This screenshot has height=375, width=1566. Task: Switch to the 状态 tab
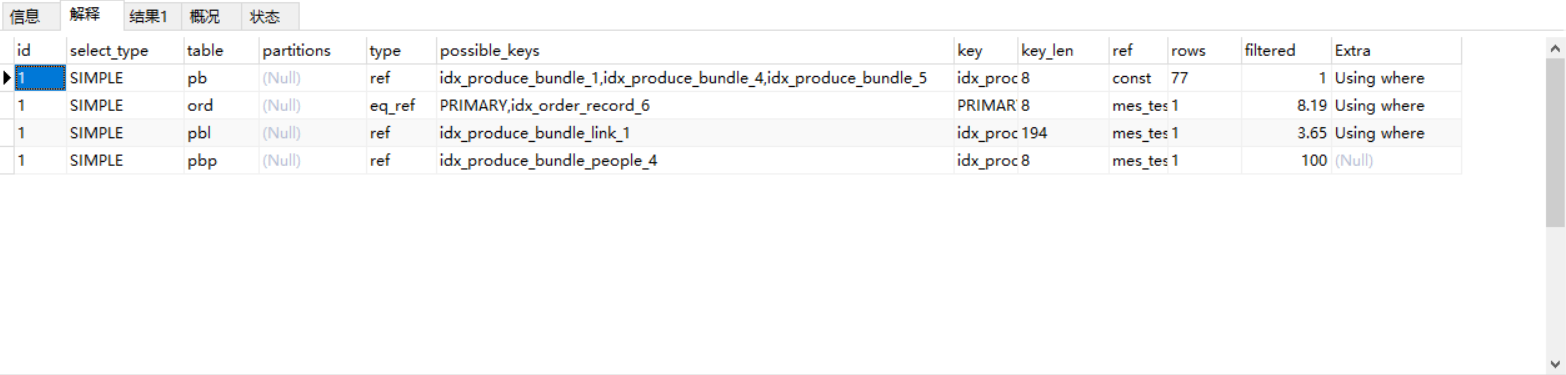(x=265, y=17)
